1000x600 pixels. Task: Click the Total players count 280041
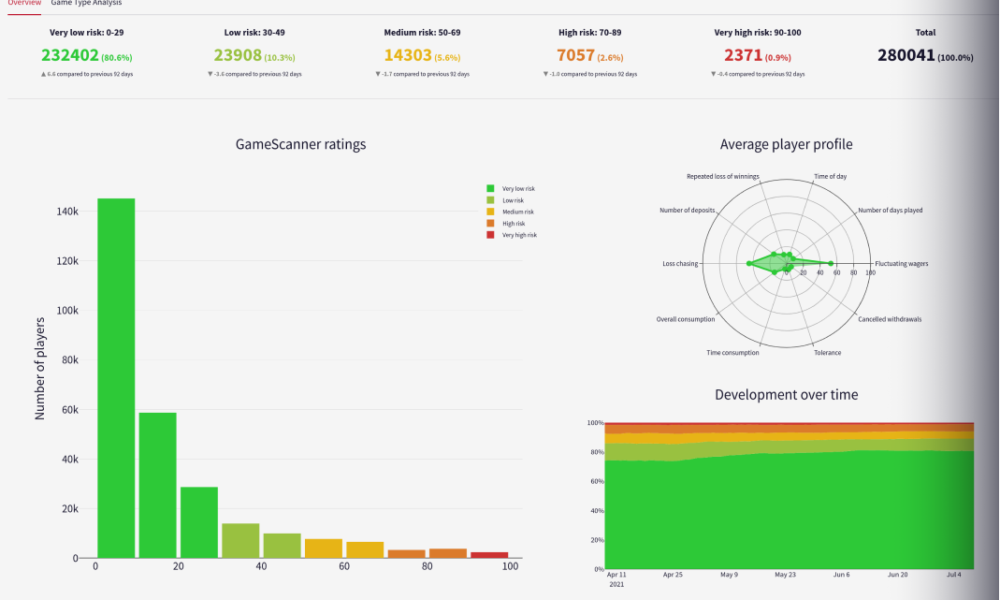tap(906, 56)
